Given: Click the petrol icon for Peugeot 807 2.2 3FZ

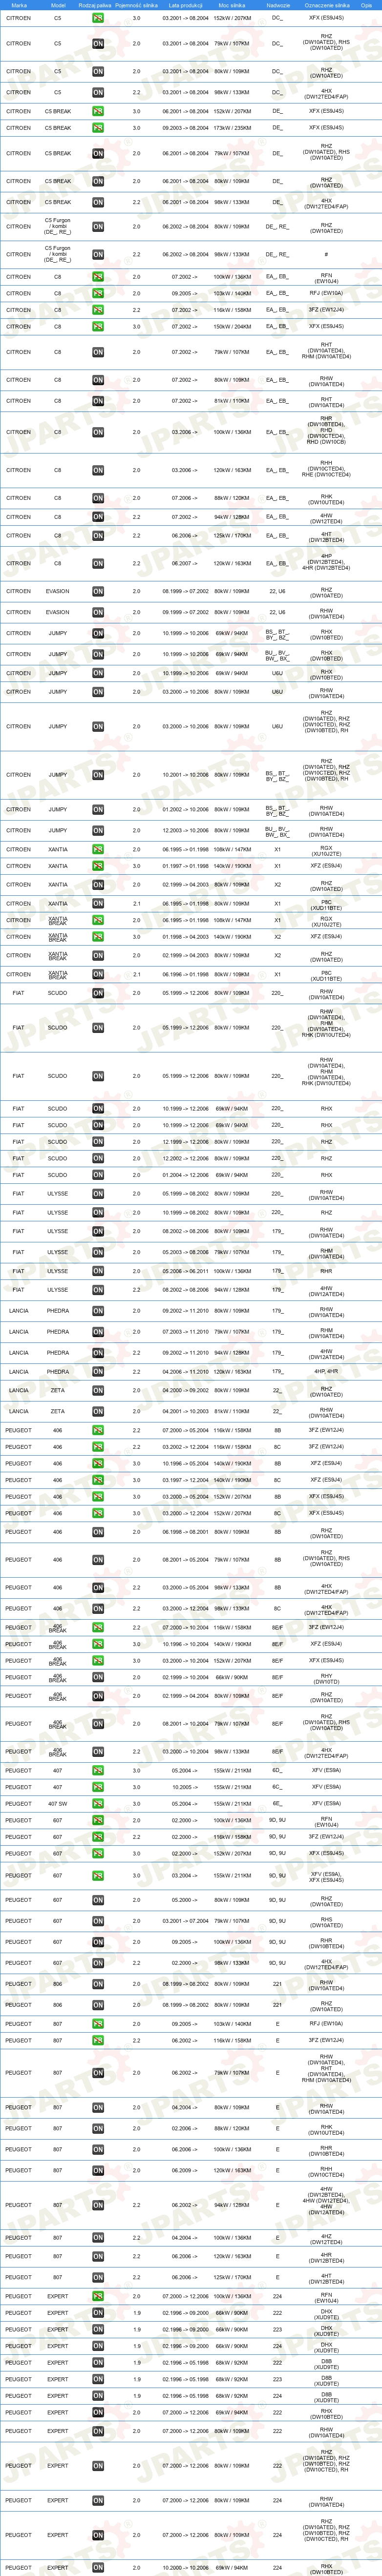Looking at the screenshot, I should point(98,2041).
